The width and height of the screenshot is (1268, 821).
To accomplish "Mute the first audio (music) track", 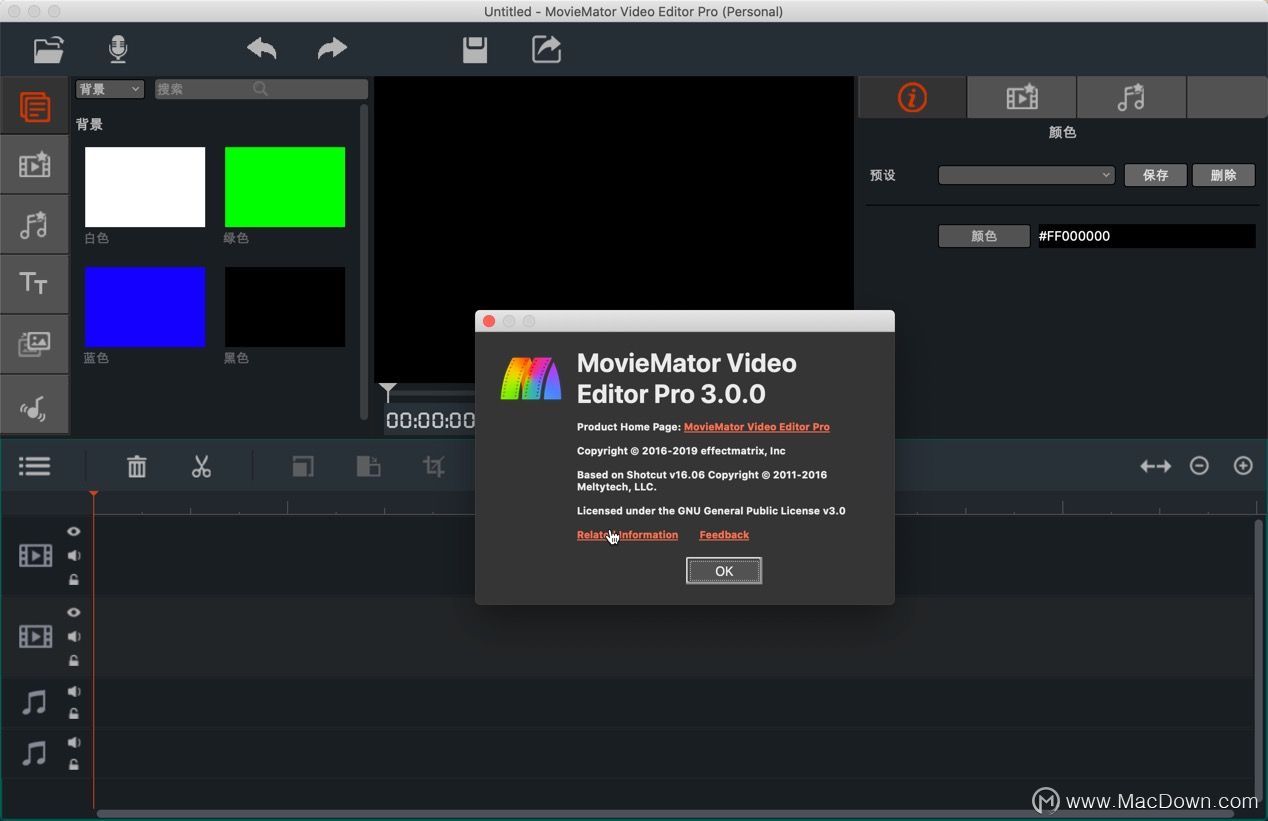I will [x=73, y=691].
